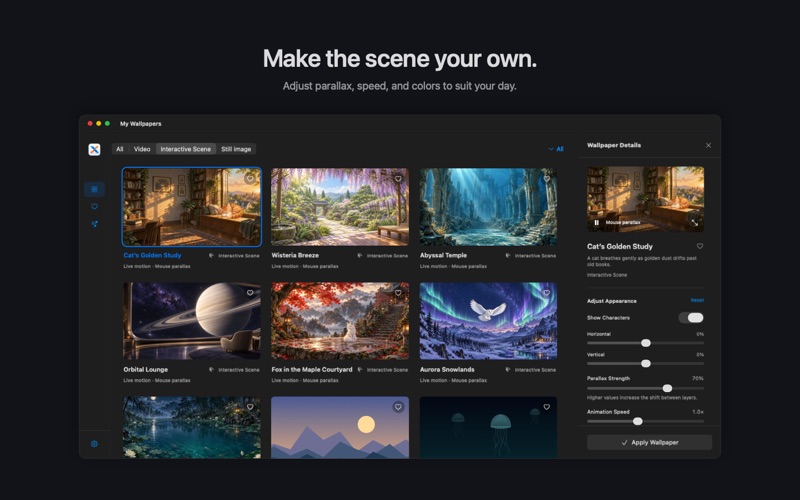Screen dimensions: 800x500
Task: Open the favorites heart in the sidebar
Action: pos(94,207)
